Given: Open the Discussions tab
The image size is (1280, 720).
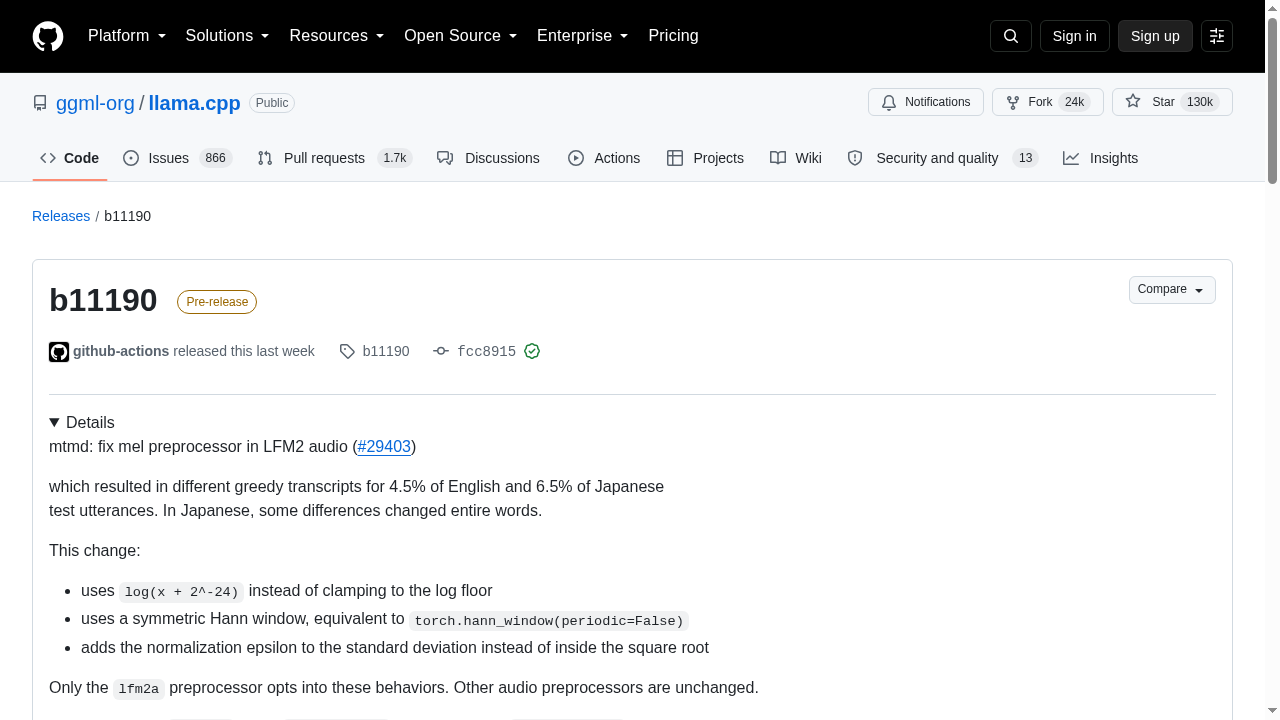Looking at the screenshot, I should 488,158.
